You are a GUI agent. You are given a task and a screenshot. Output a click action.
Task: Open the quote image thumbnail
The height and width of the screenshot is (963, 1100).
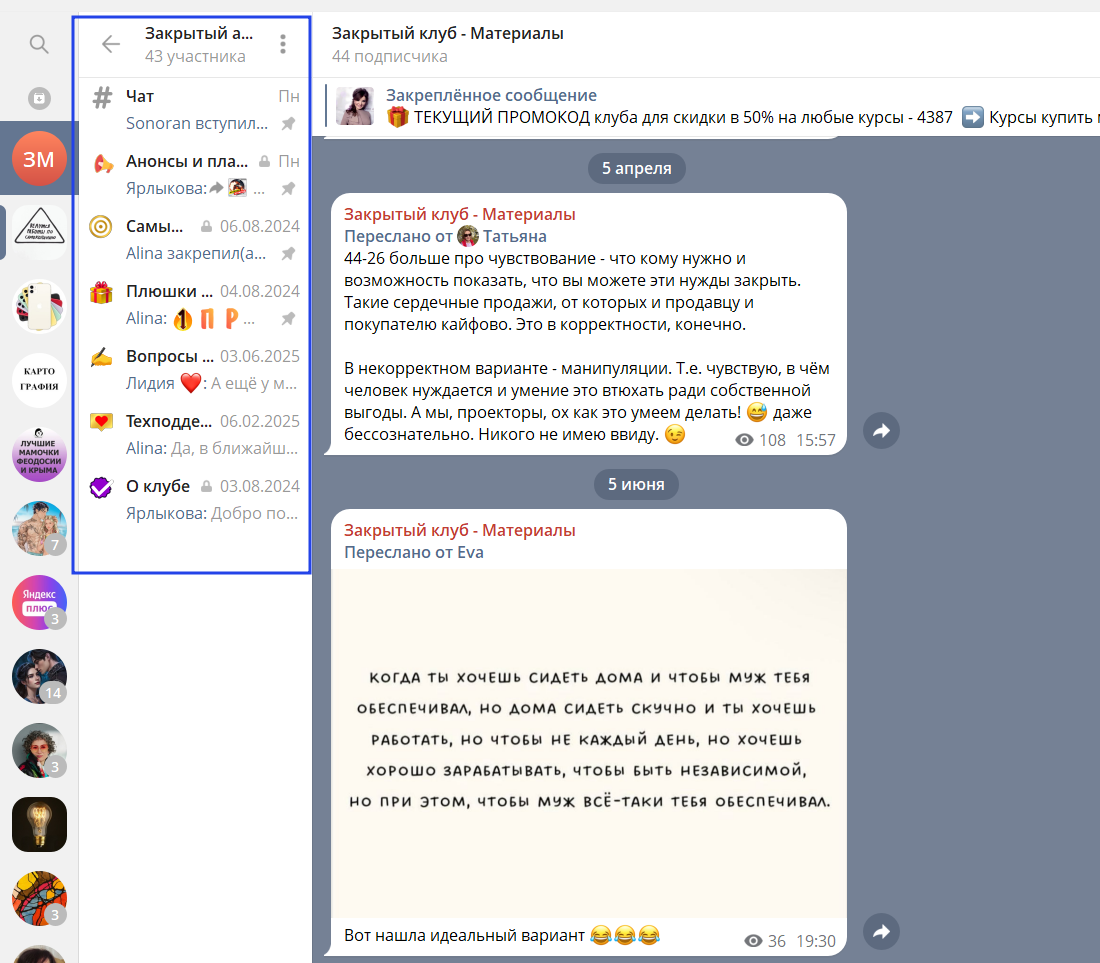(589, 743)
